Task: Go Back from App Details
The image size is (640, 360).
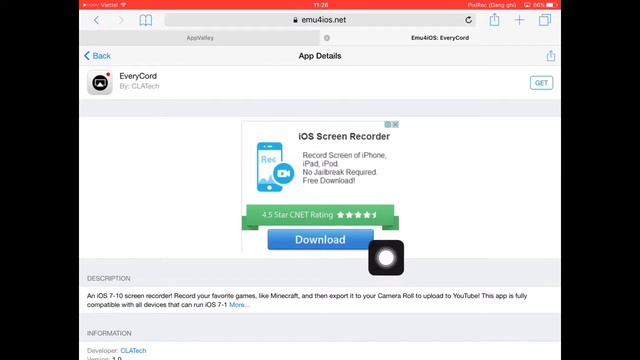Action: (97, 56)
